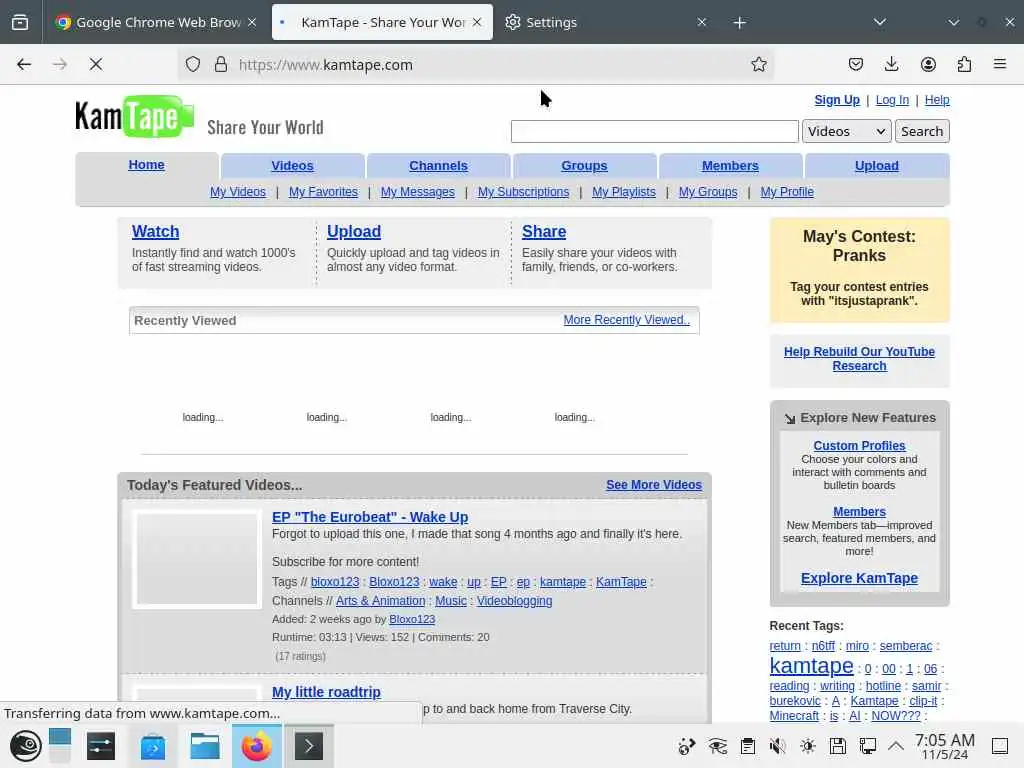Screen dimensions: 1024x768
Task: Toggle the muted volume tray icon
Action: [x=777, y=746]
